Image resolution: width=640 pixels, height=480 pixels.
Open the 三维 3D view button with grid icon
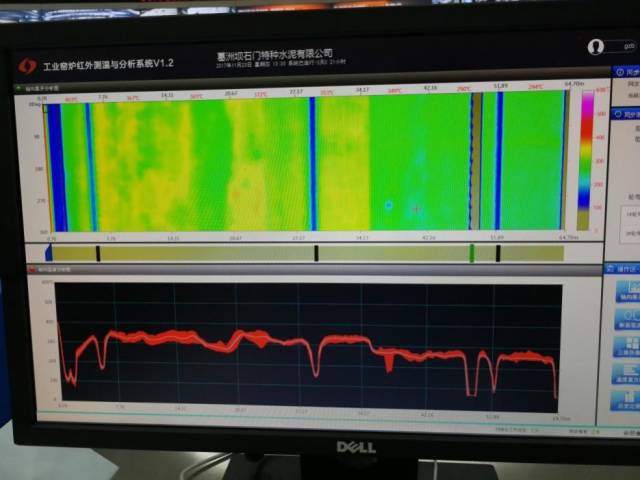click(627, 347)
